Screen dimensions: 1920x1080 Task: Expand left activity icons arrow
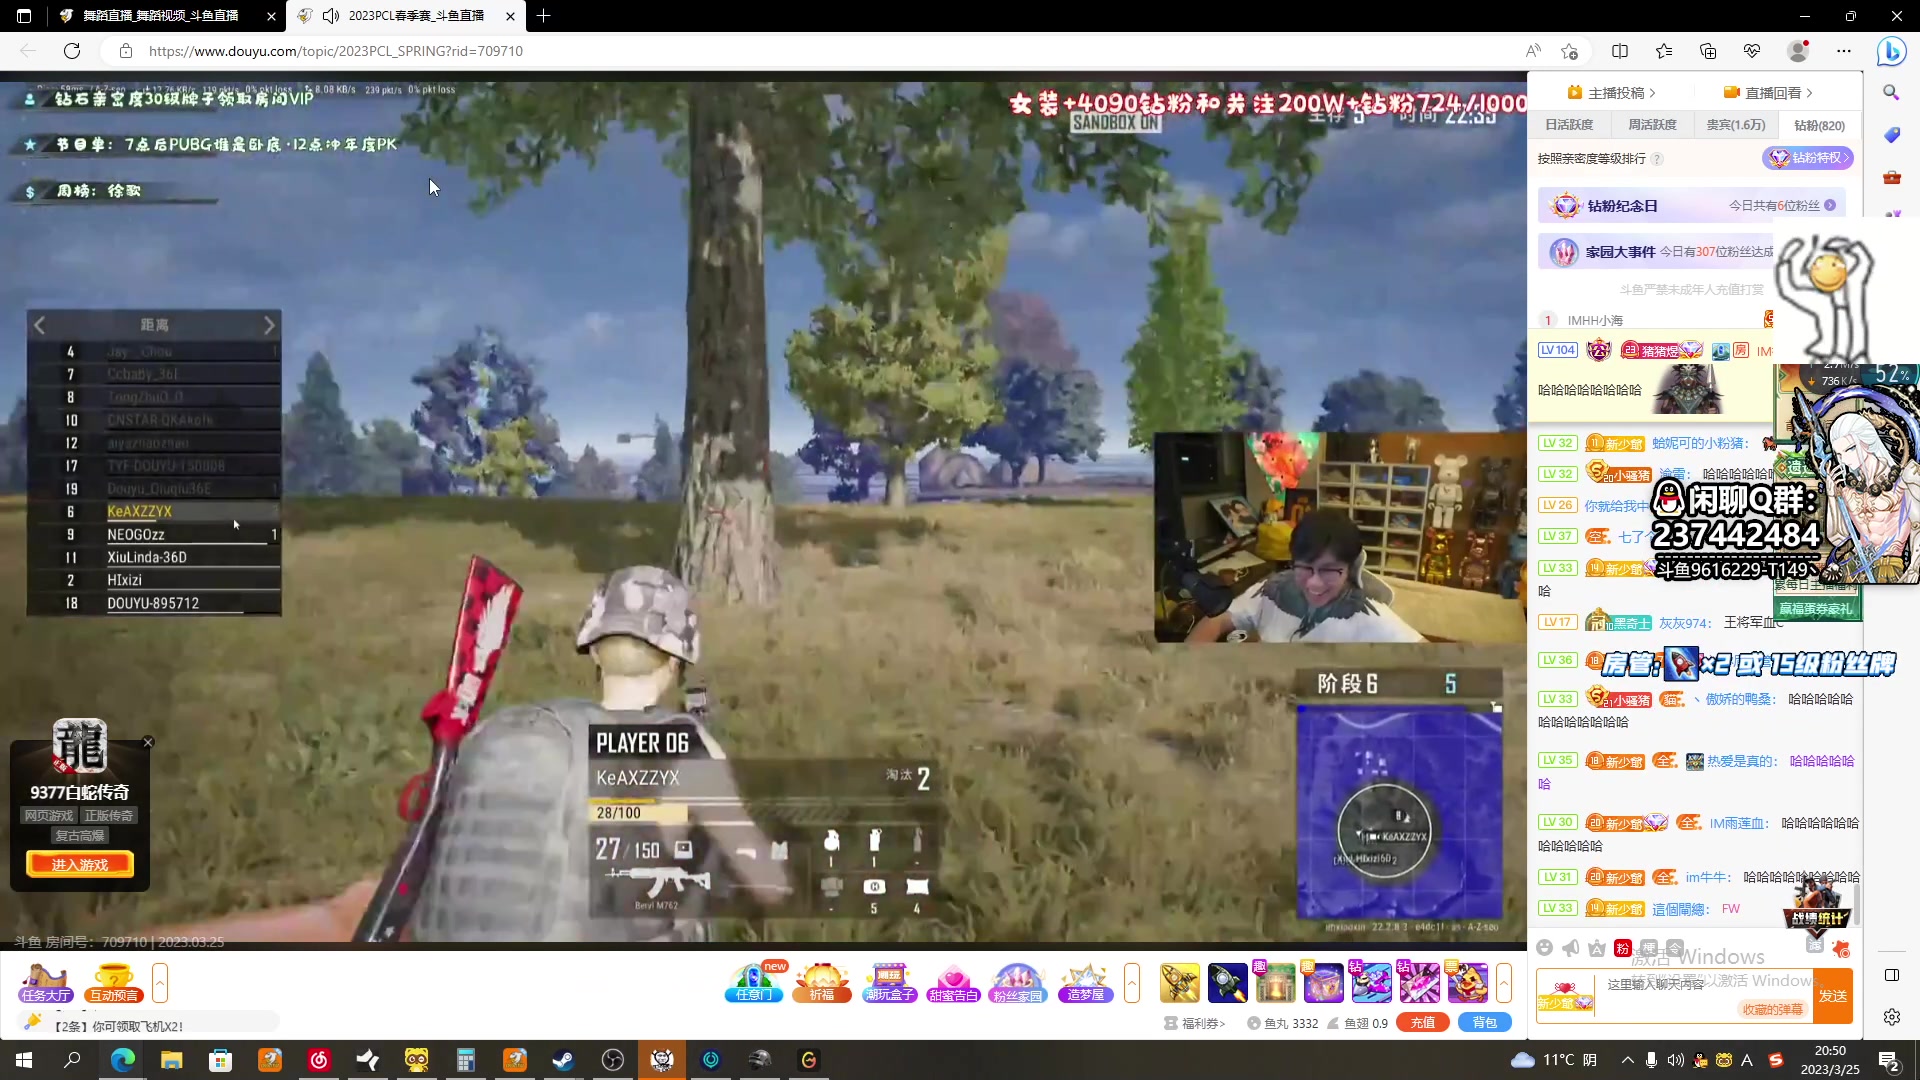159,983
